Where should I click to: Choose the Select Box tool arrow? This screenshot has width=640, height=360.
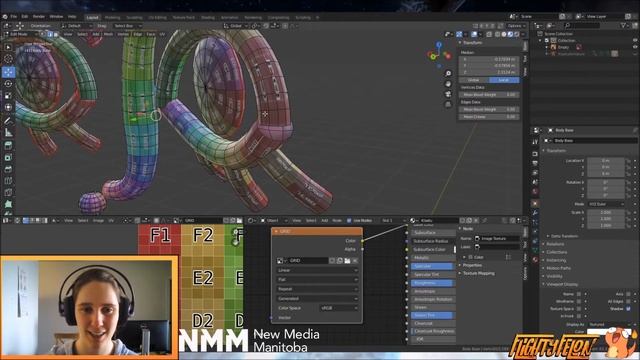click(x=8, y=47)
